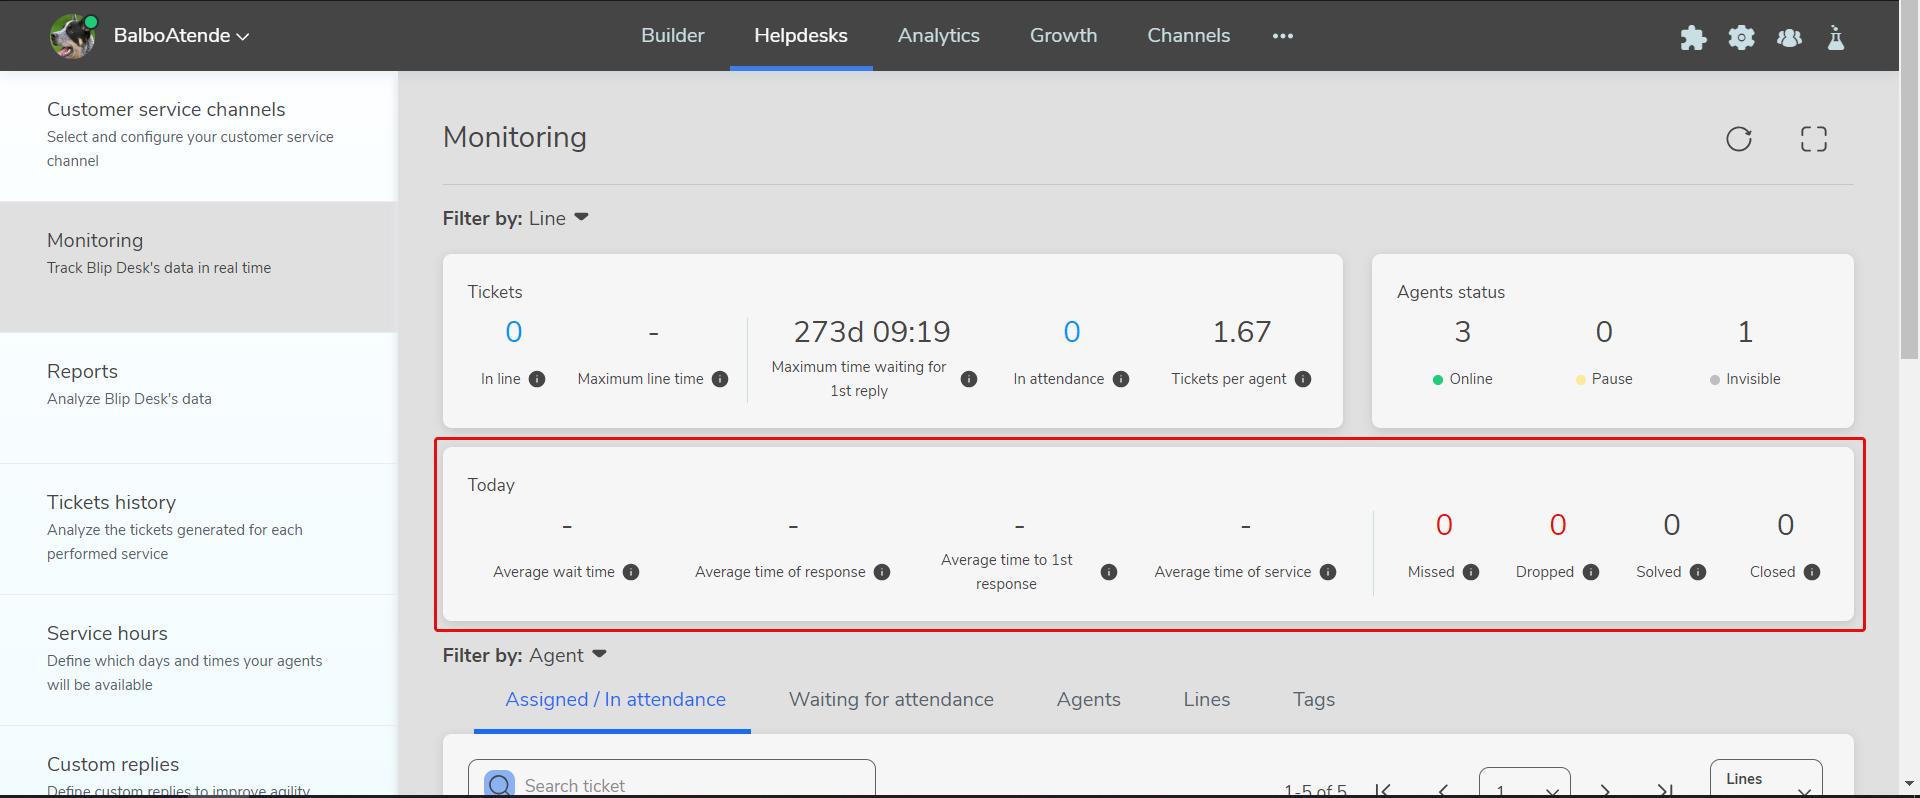The height and width of the screenshot is (798, 1920).
Task: Open Channels in top navigation
Action: [x=1189, y=35]
